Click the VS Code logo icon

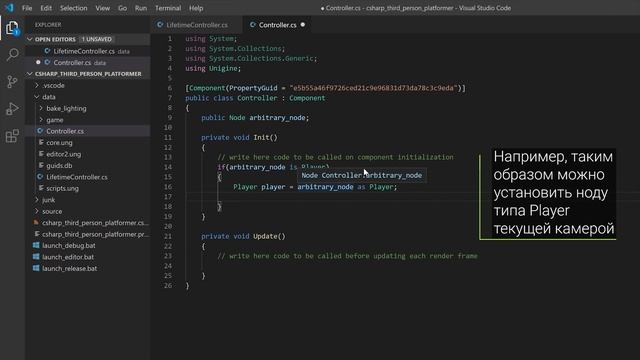pyautogui.click(x=9, y=8)
